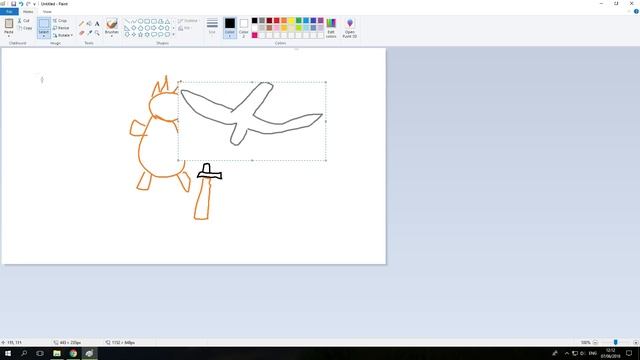This screenshot has width=640, height=360.
Task: Open Task View from taskbar
Action: (x=40, y=353)
